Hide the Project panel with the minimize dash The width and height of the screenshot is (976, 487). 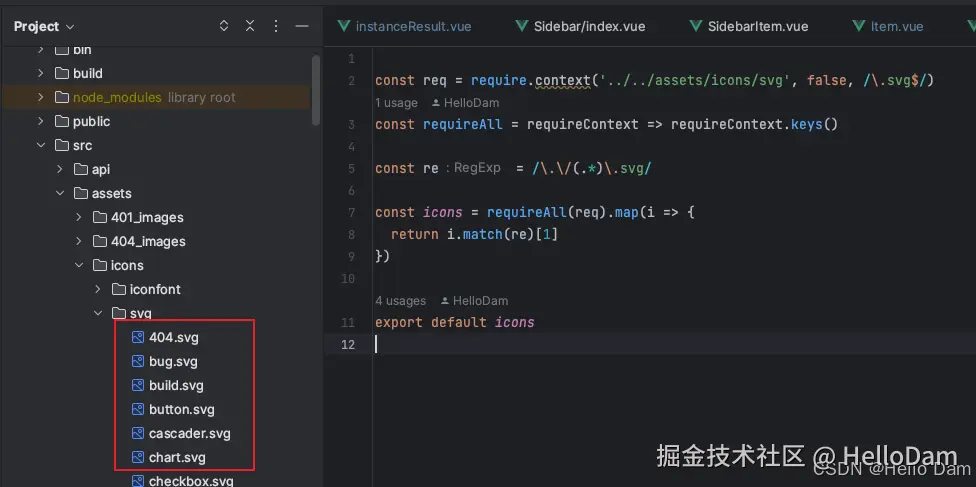[302, 26]
